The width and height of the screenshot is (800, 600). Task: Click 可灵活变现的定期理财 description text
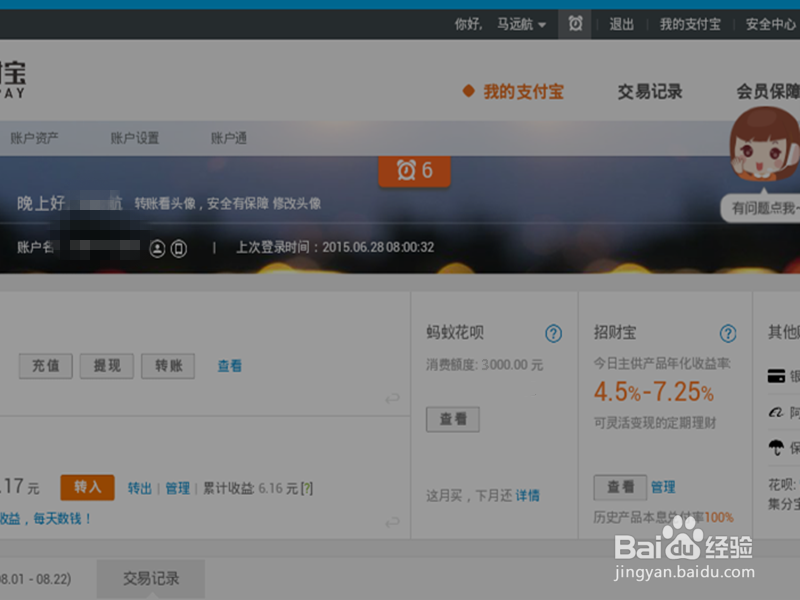[655, 423]
